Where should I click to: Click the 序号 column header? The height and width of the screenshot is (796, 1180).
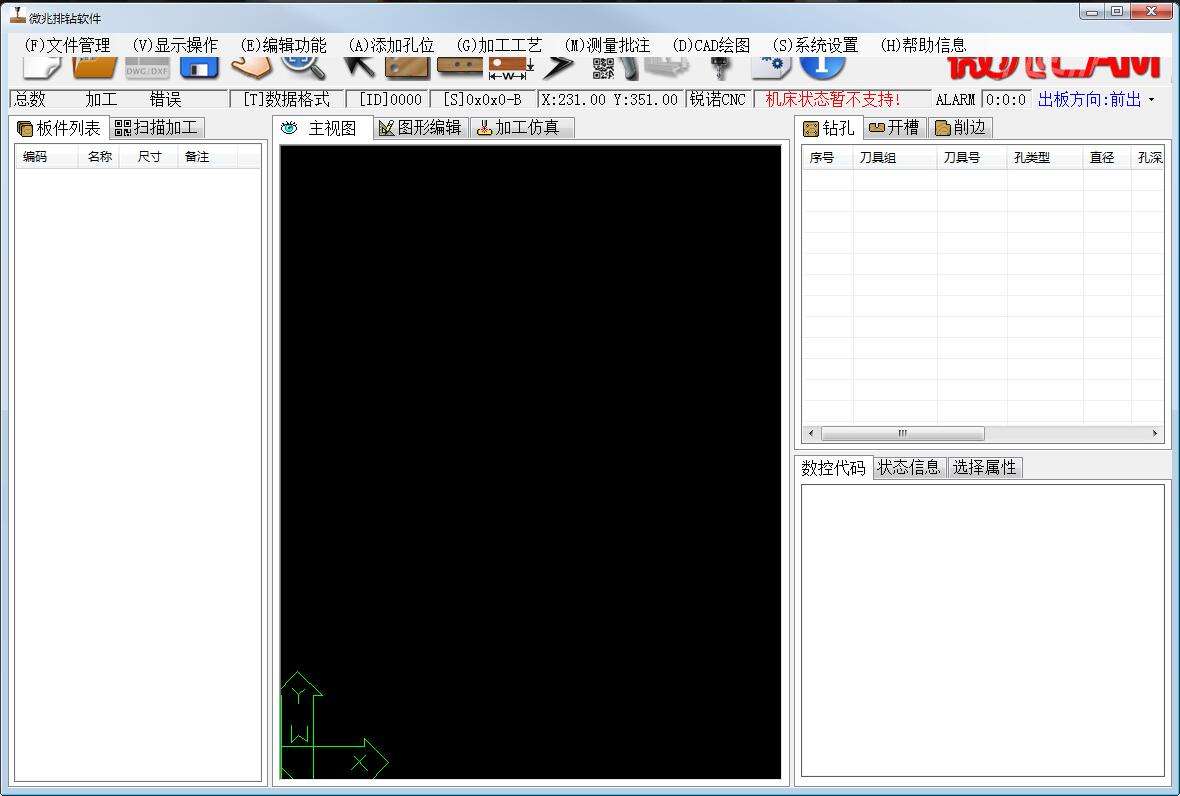pyautogui.click(x=828, y=157)
